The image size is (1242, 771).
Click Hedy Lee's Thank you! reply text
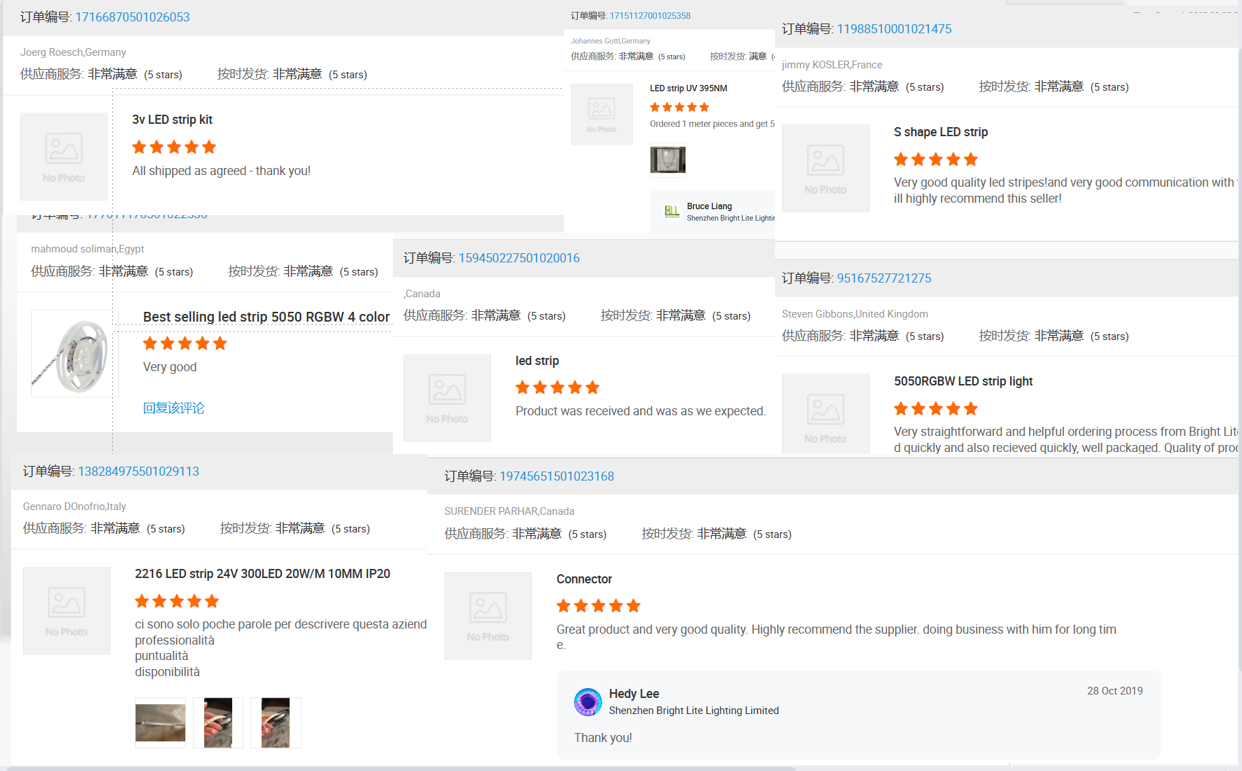tap(603, 738)
